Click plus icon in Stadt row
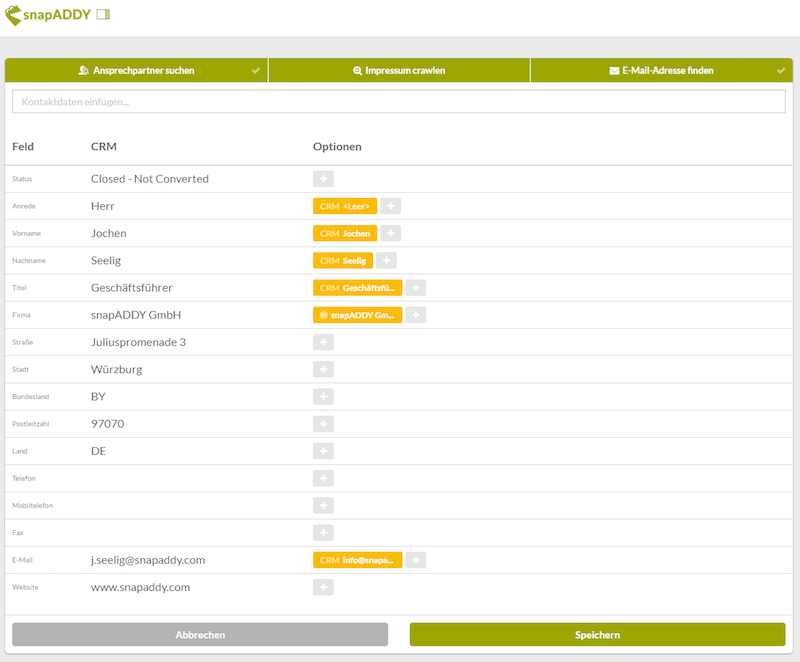Viewport: 800px width, 662px height. point(323,369)
